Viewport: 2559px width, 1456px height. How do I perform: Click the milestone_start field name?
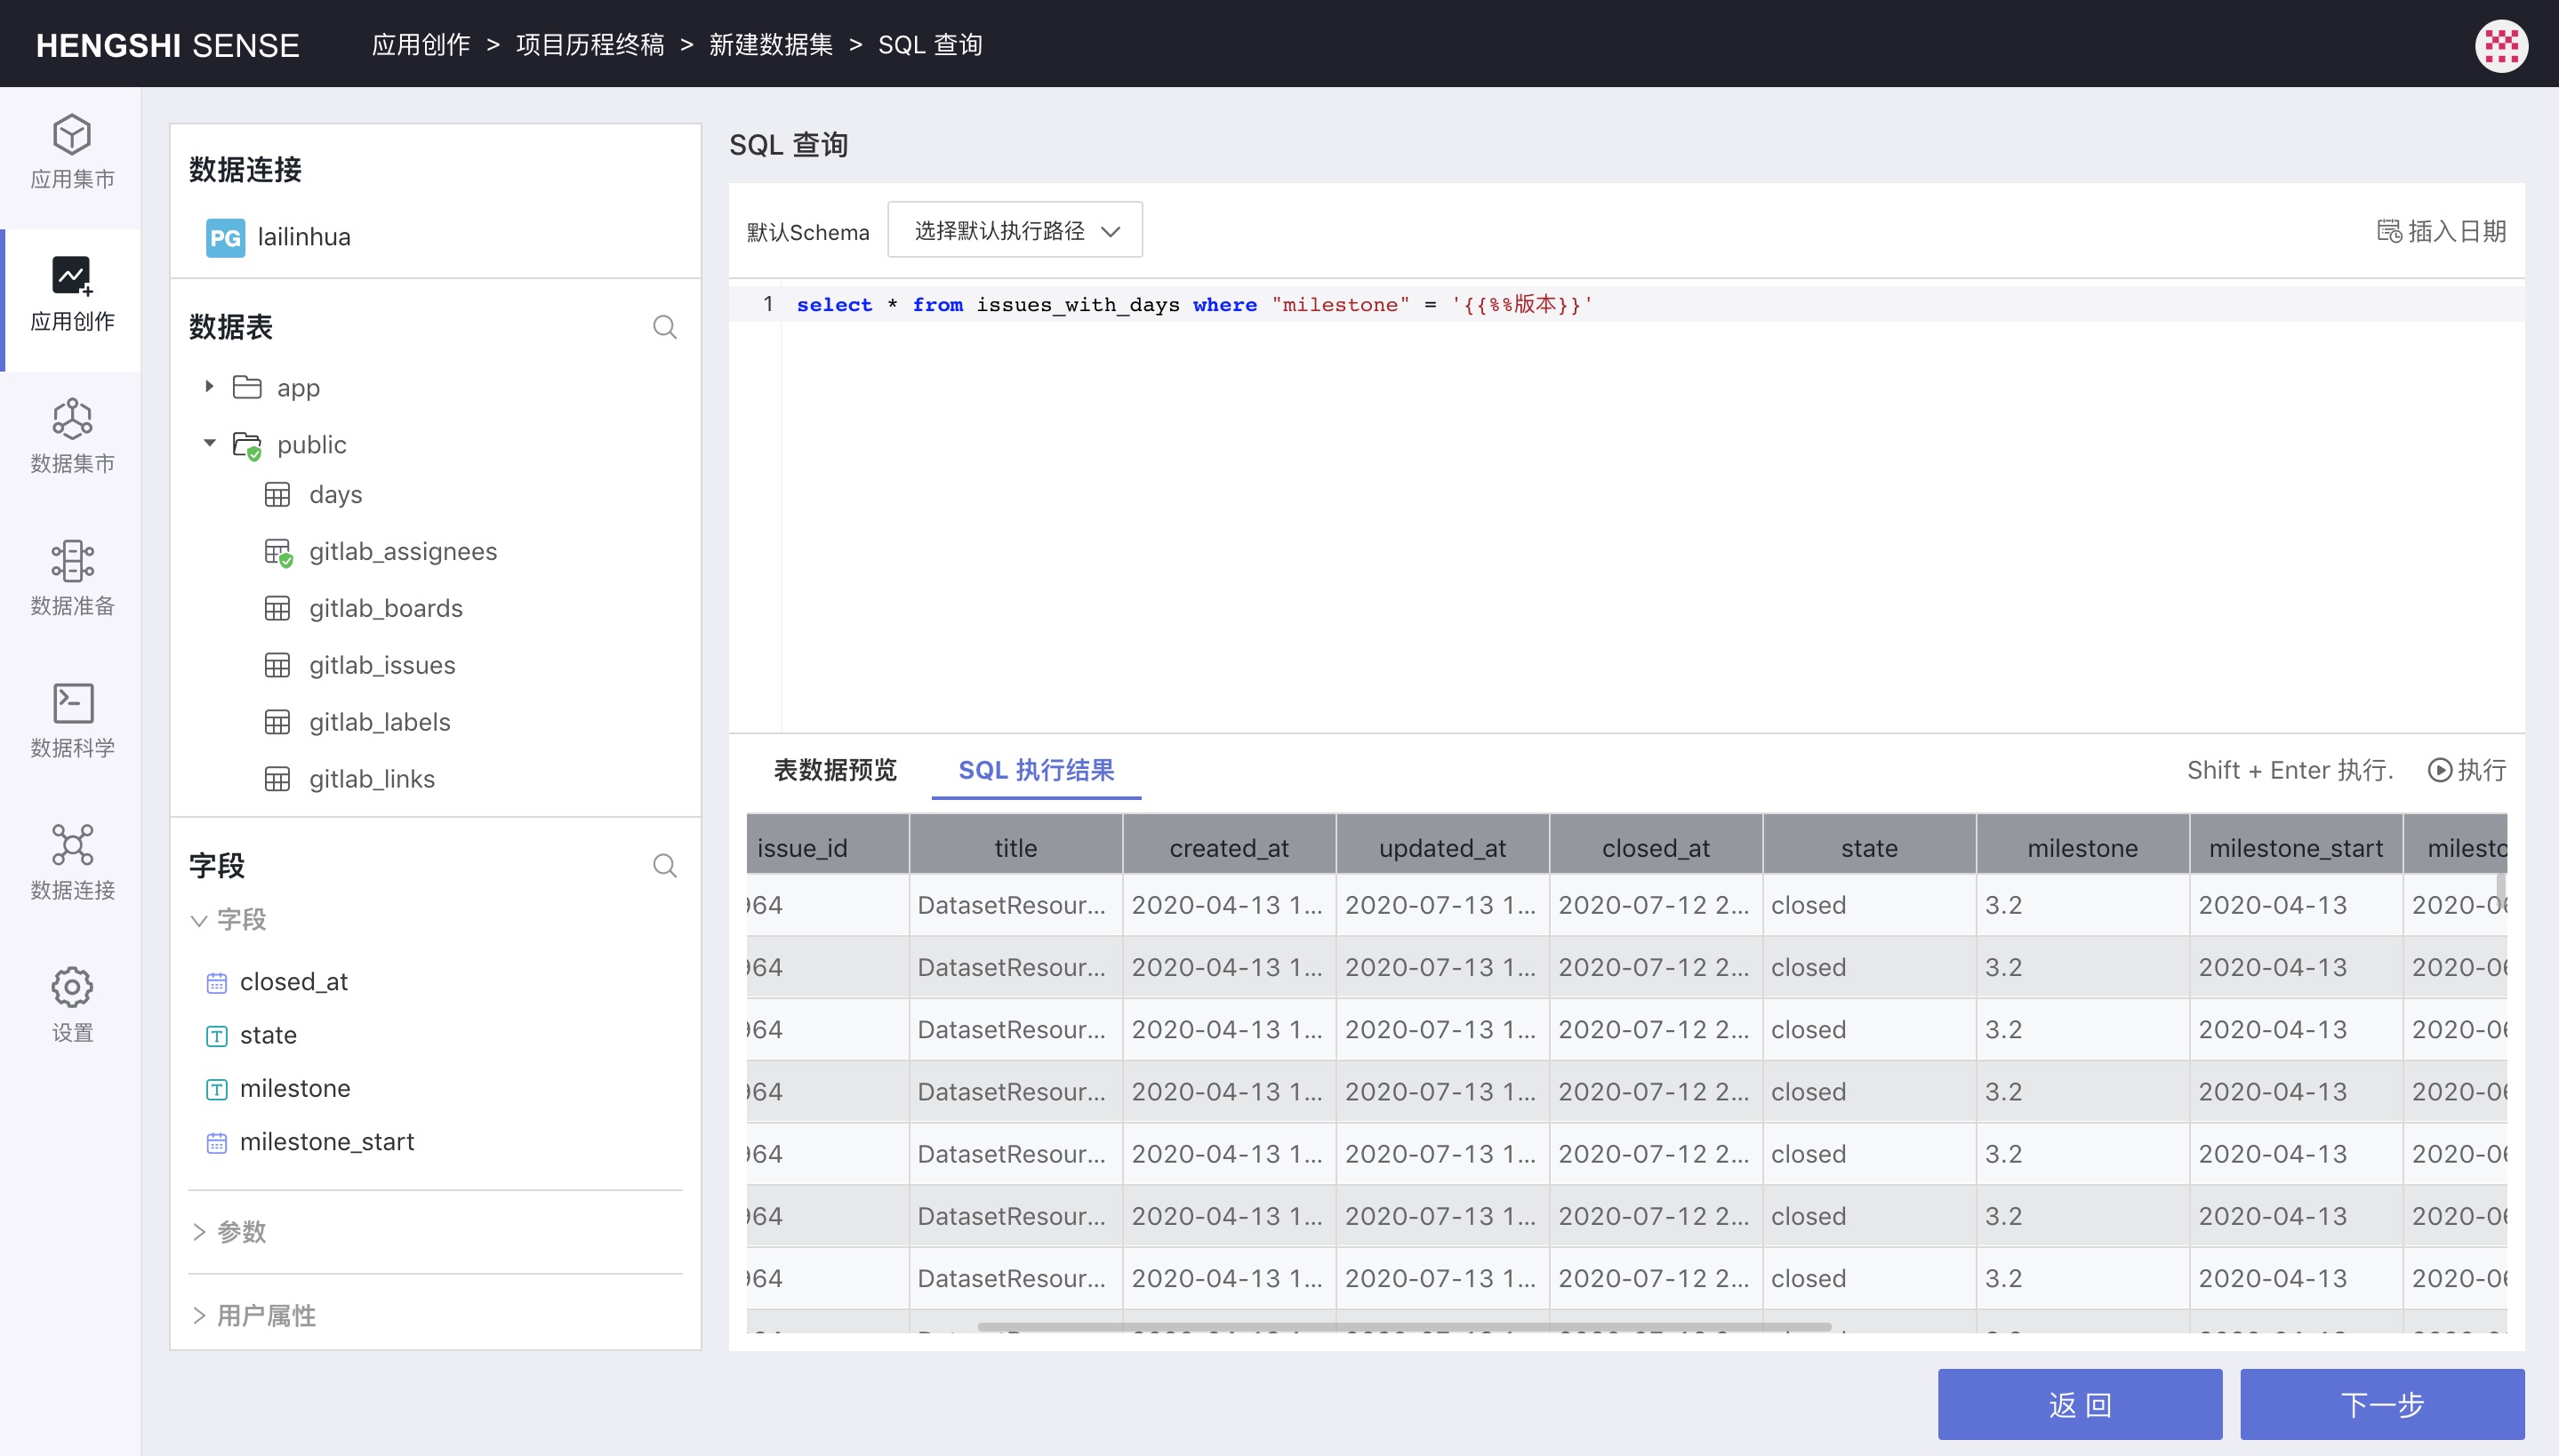pyautogui.click(x=326, y=1142)
